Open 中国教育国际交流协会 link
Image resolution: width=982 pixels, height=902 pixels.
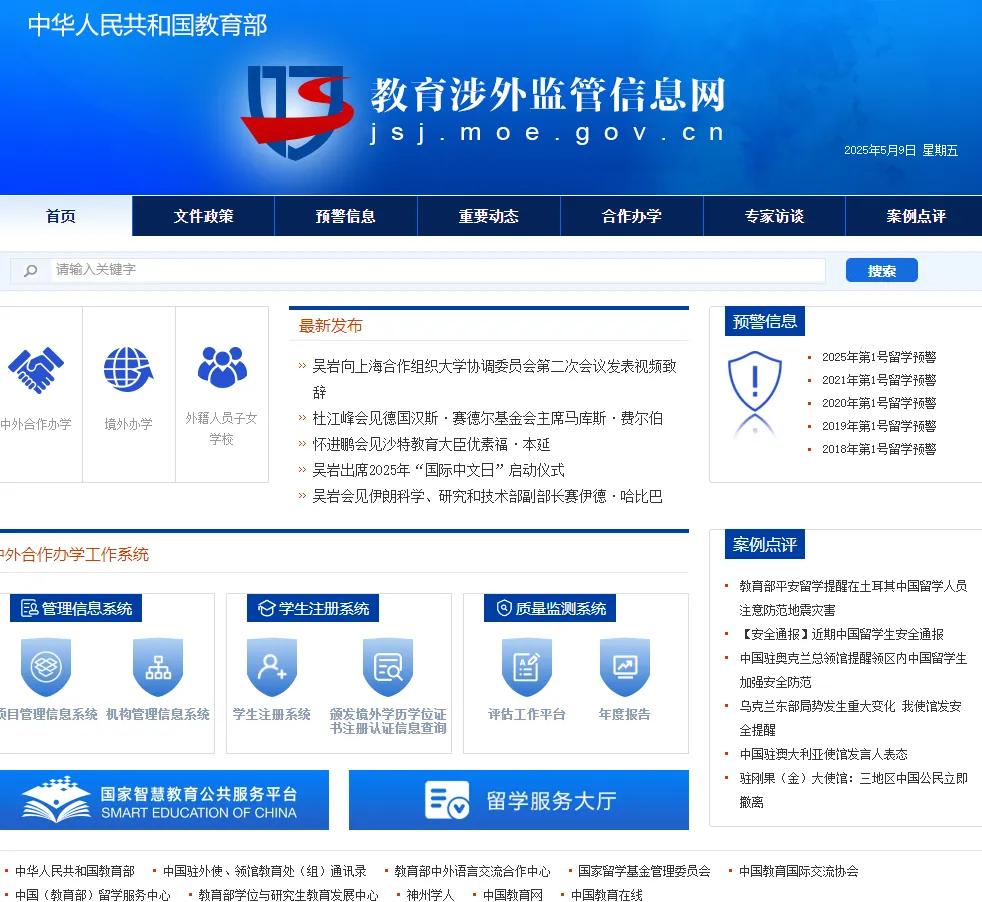click(x=799, y=871)
